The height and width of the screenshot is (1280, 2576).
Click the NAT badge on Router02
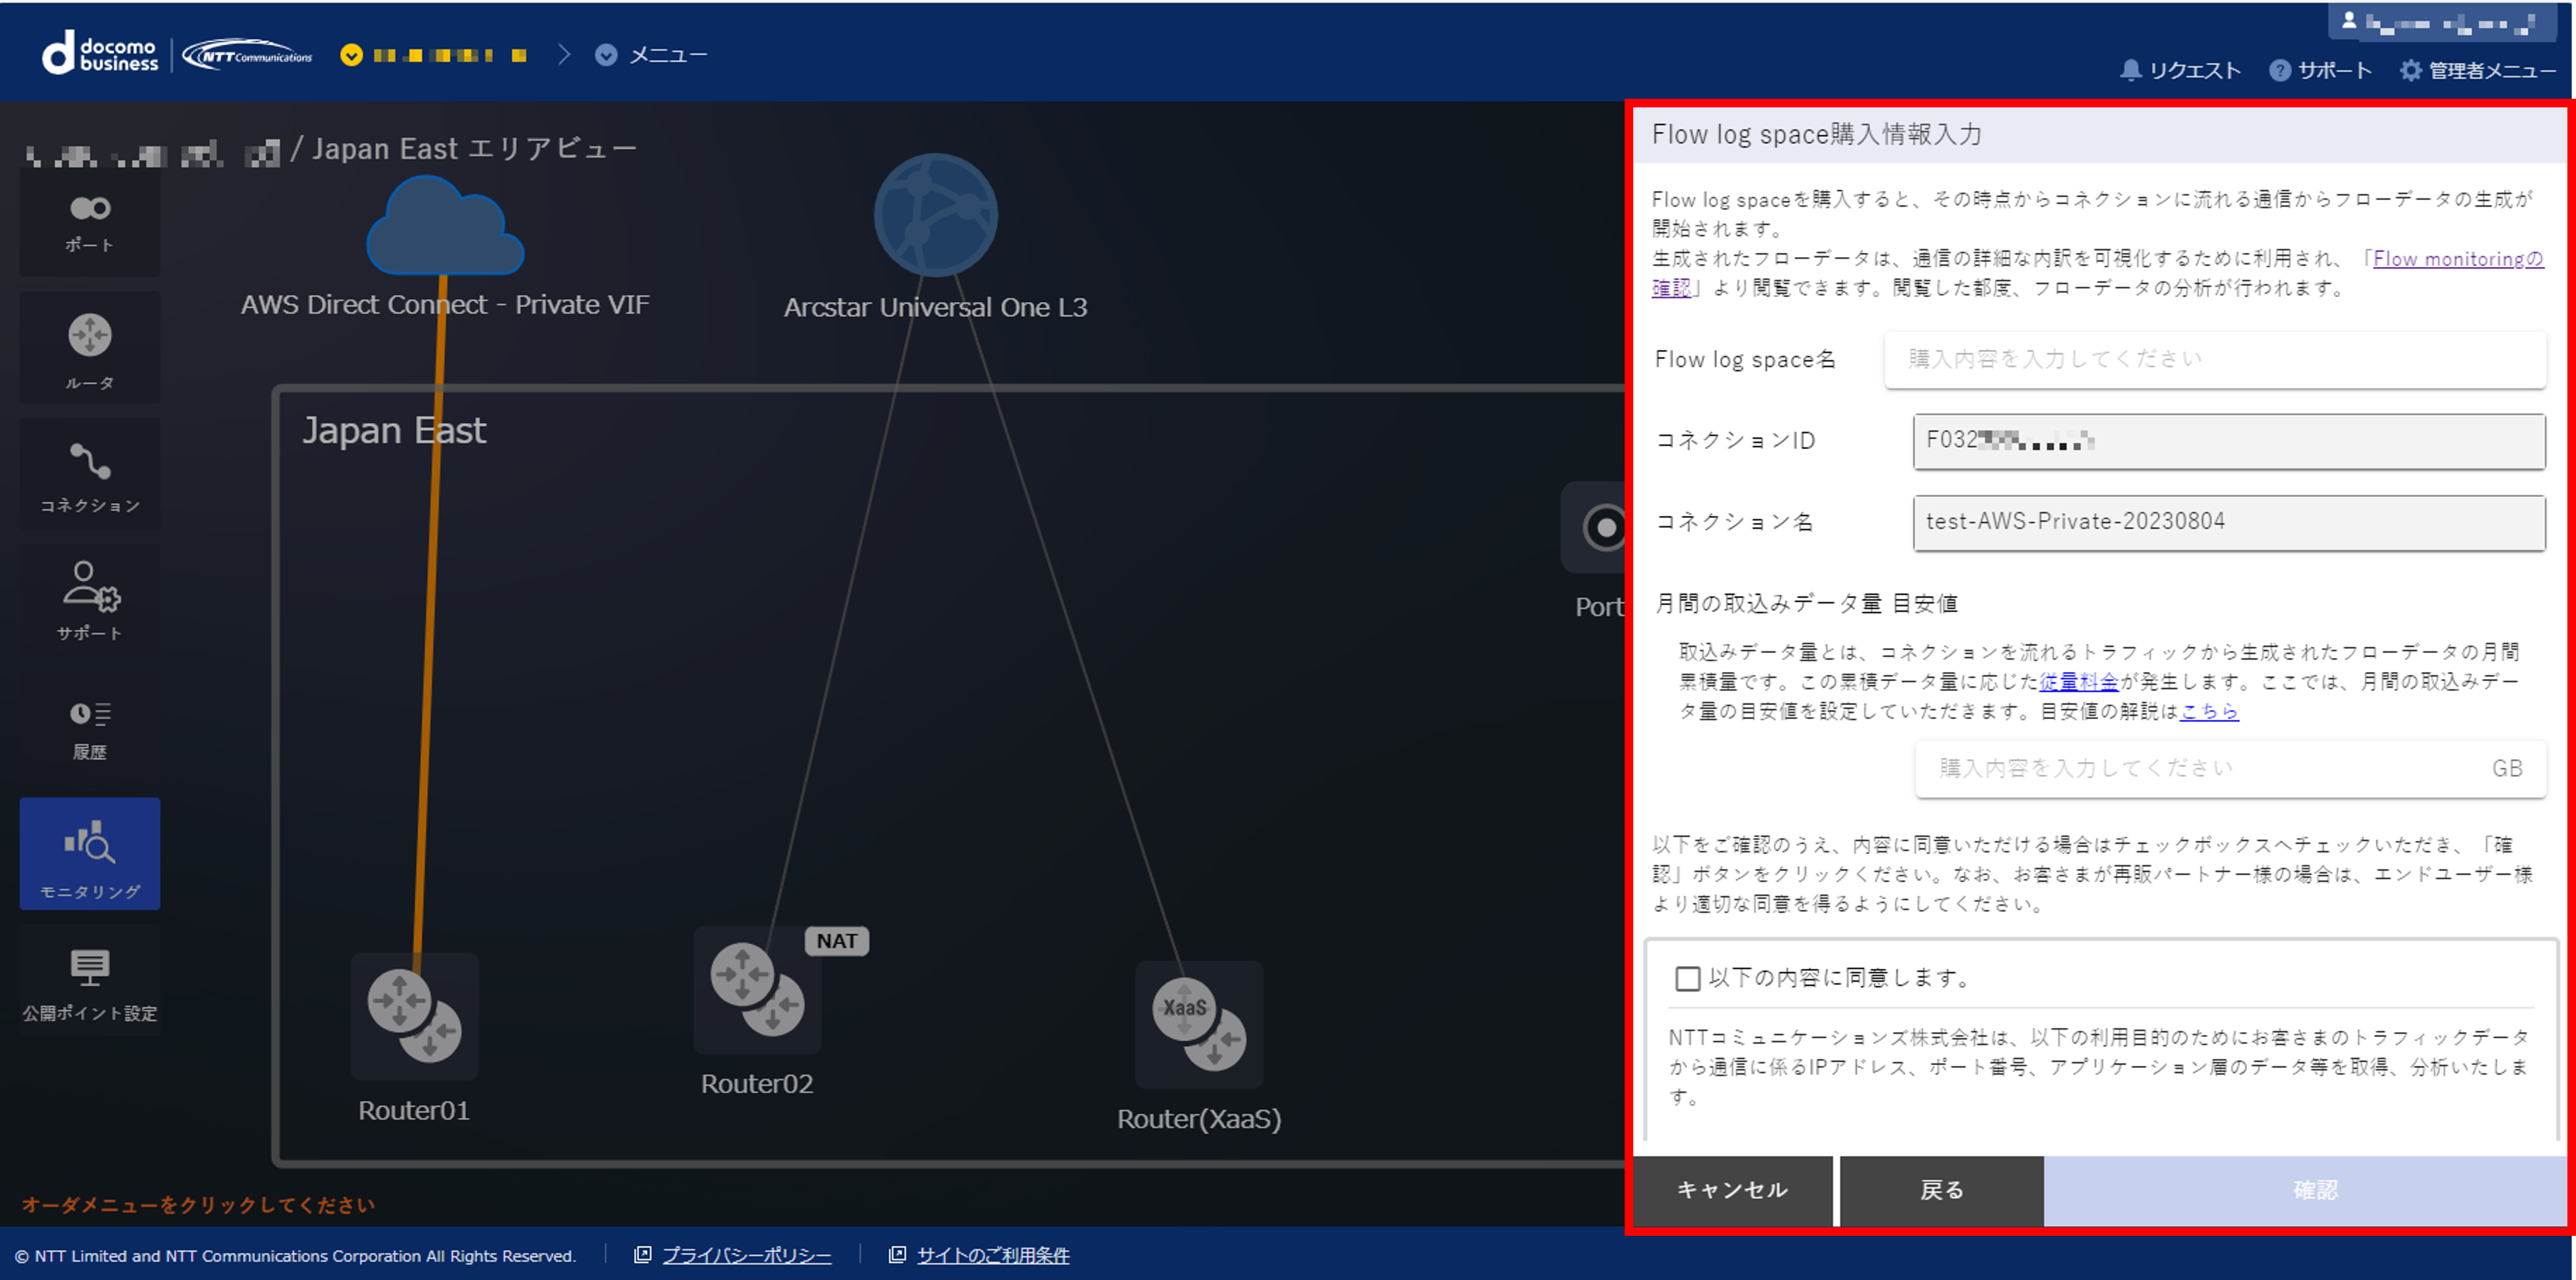[x=837, y=941]
